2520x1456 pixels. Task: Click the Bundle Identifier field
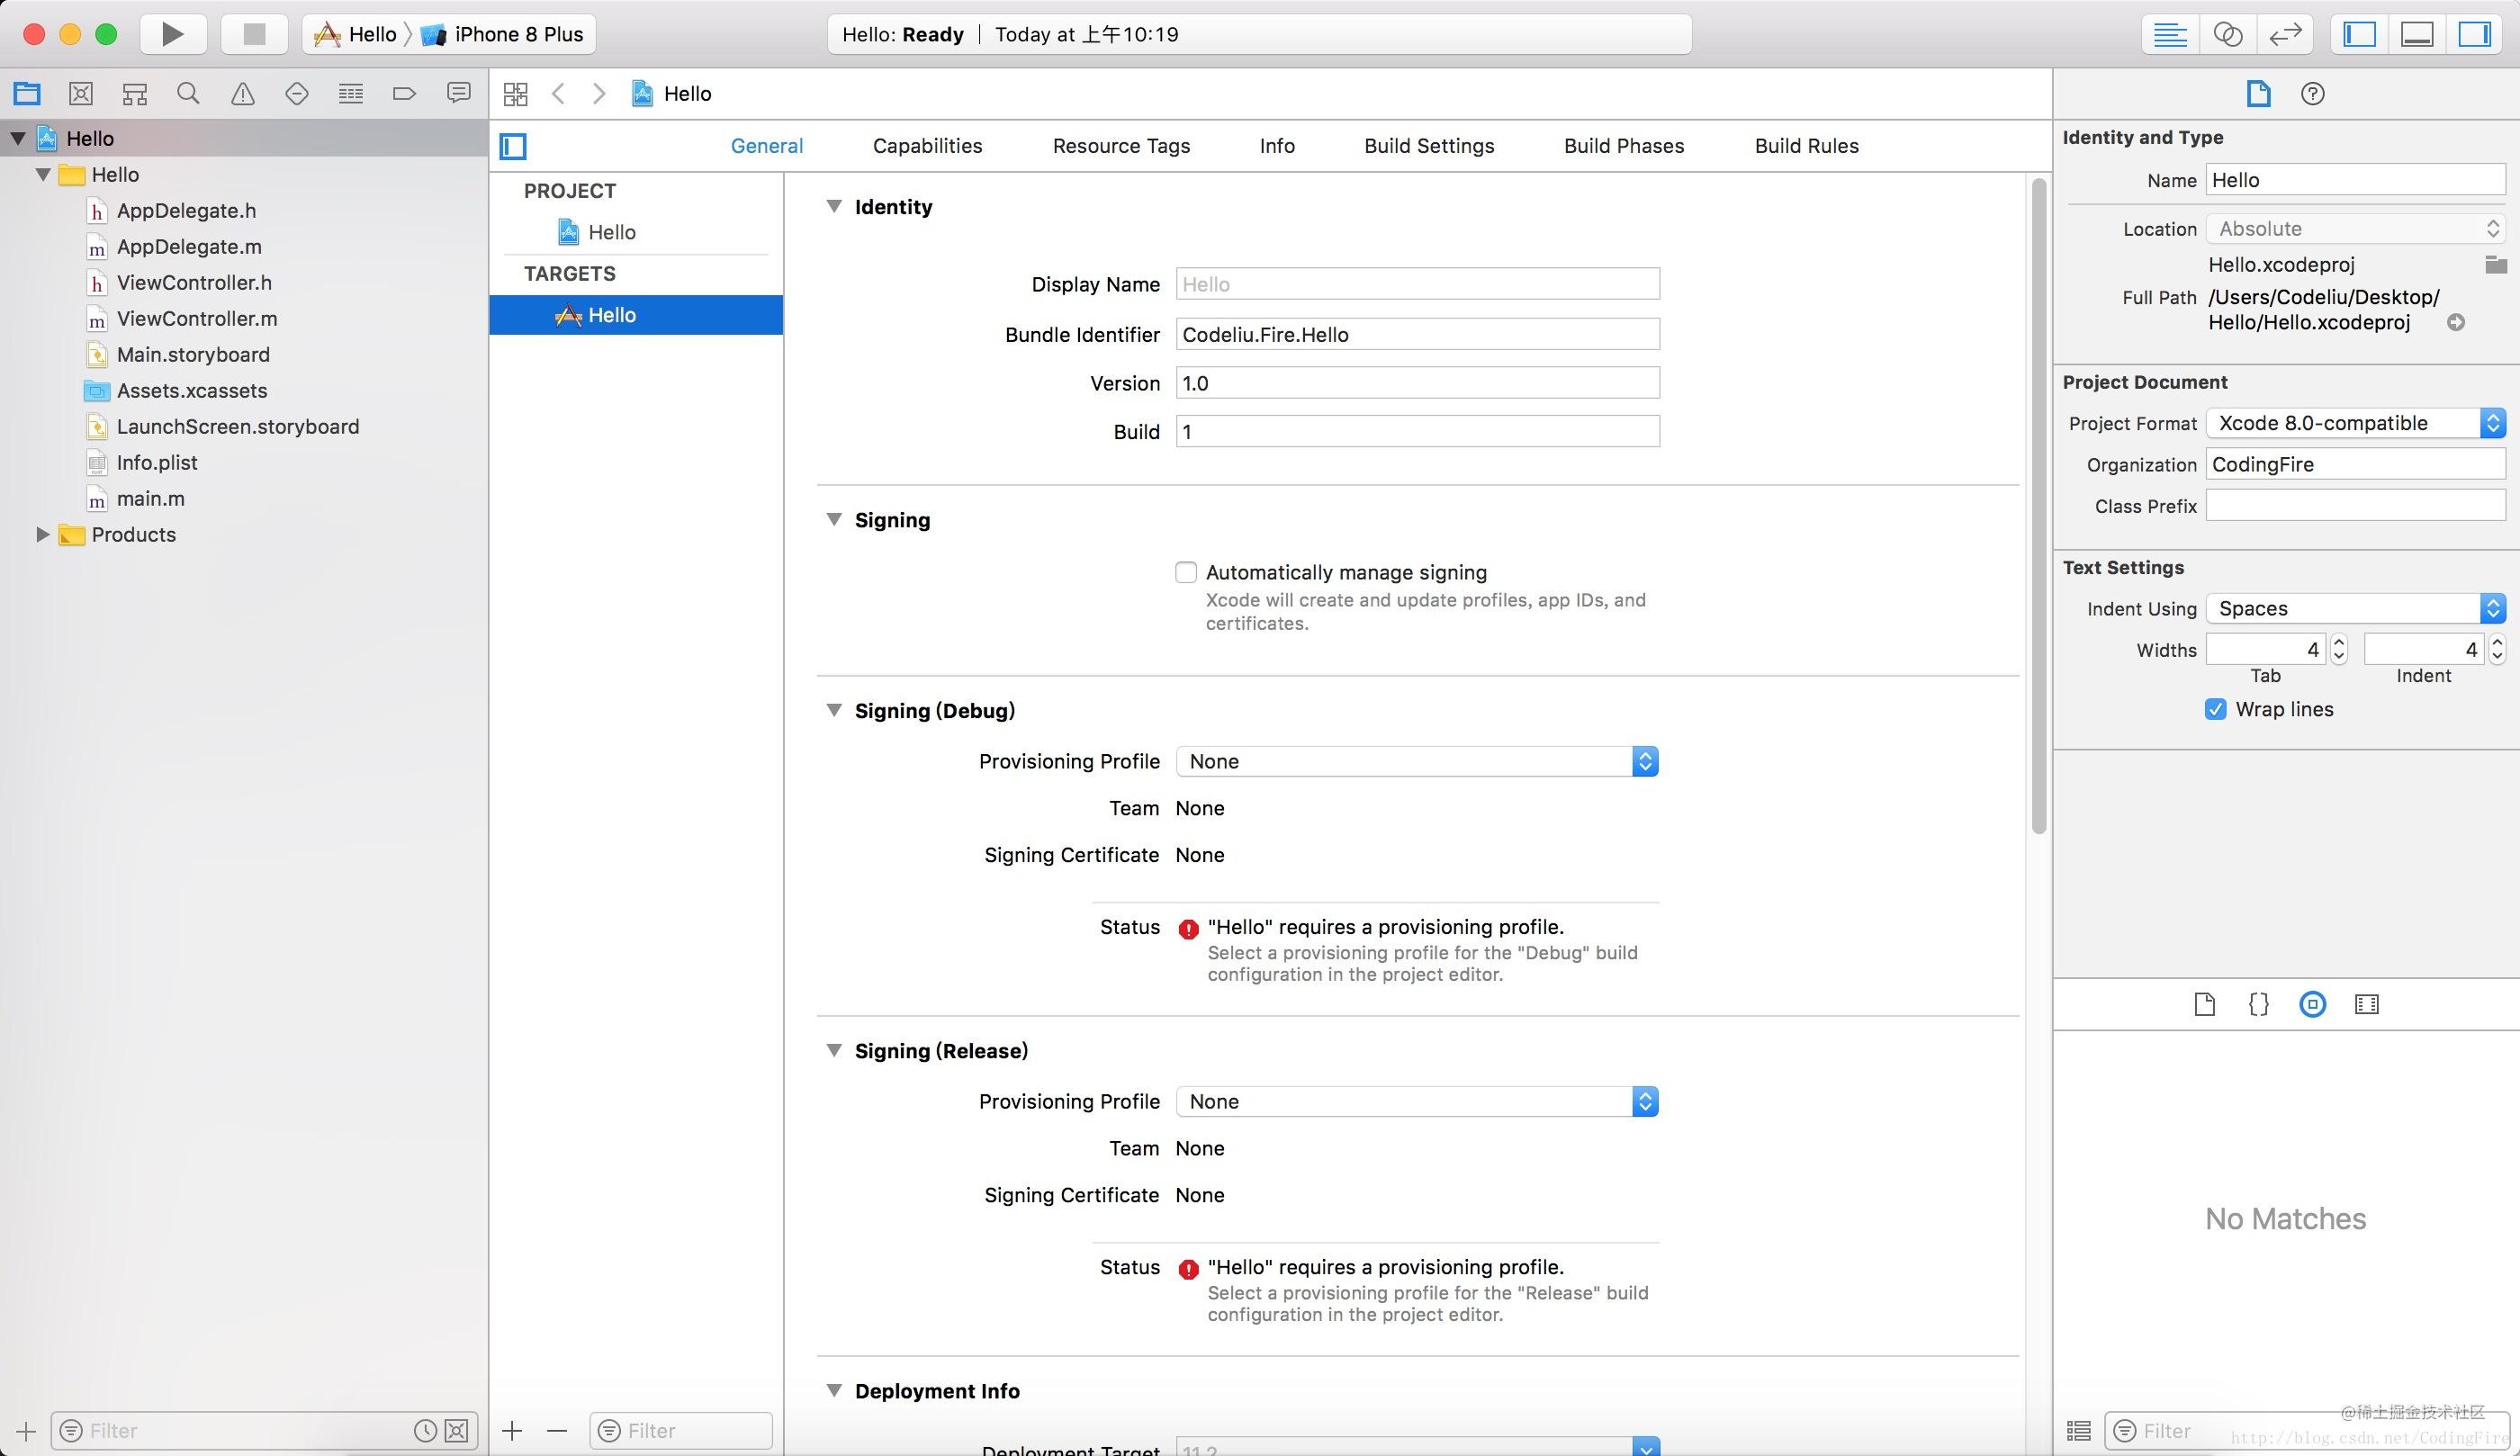tap(1417, 334)
